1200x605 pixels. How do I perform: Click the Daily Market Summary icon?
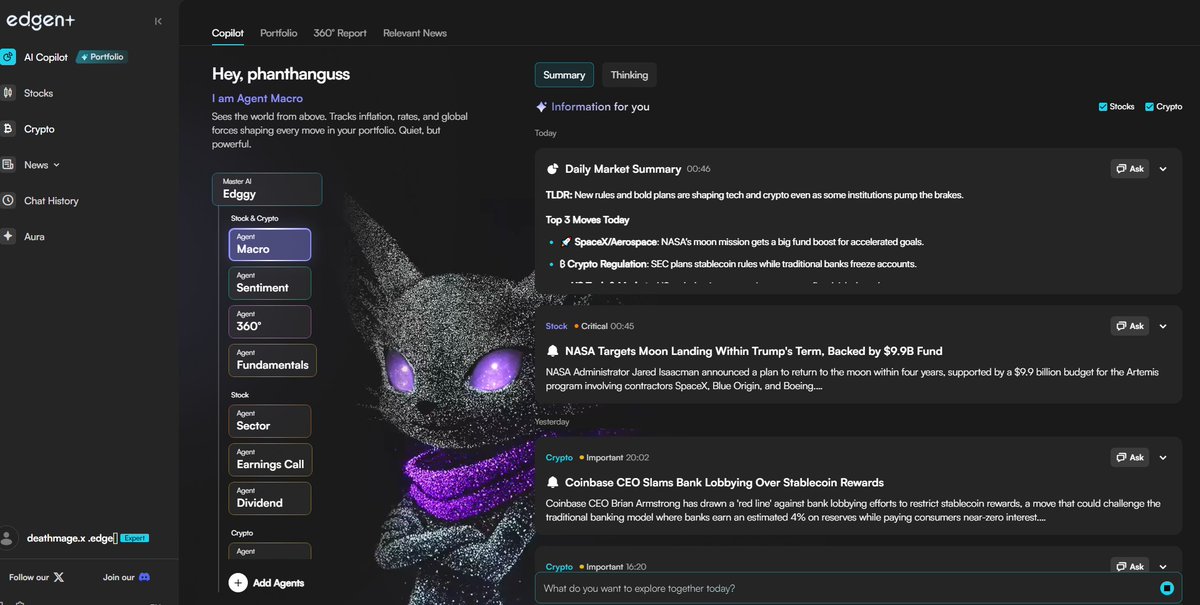[553, 169]
